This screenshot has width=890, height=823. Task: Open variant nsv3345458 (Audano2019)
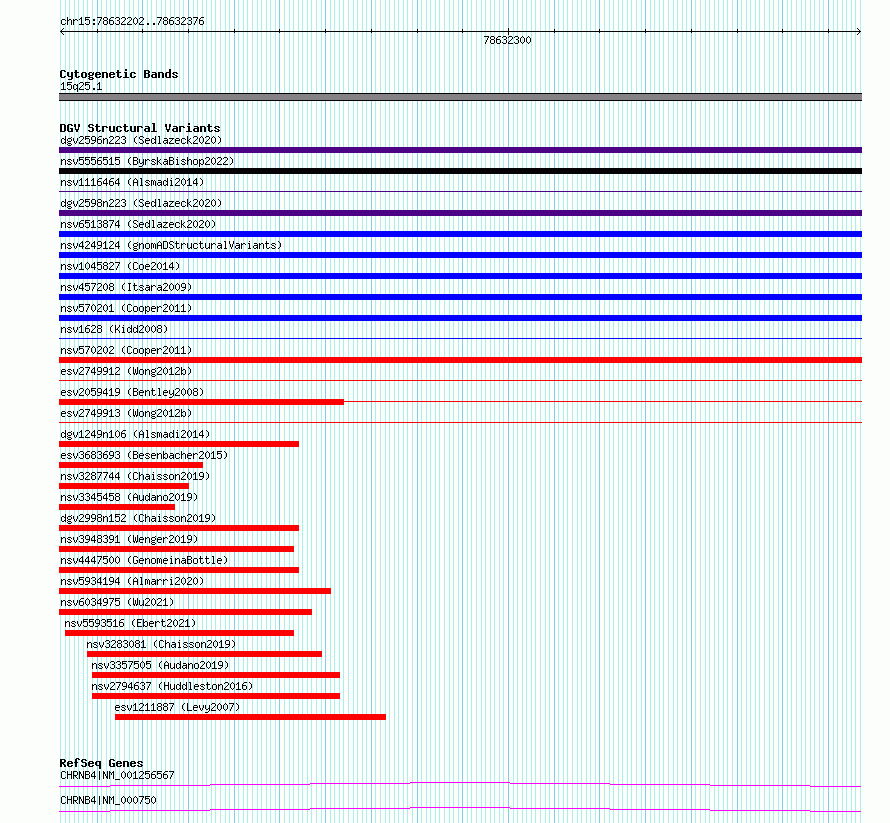coord(129,497)
